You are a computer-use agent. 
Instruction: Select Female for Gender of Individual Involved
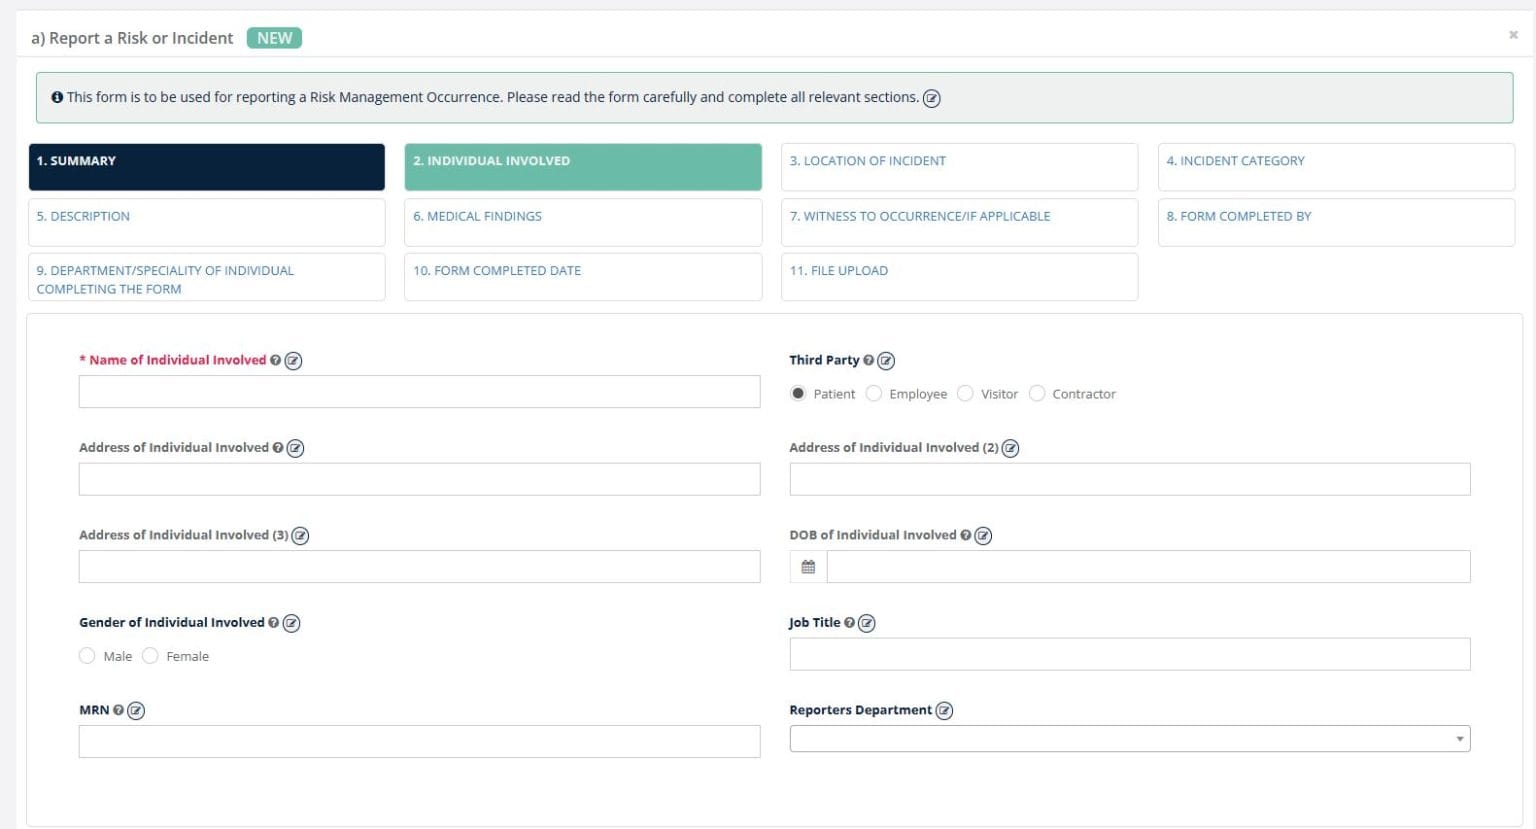click(x=150, y=655)
